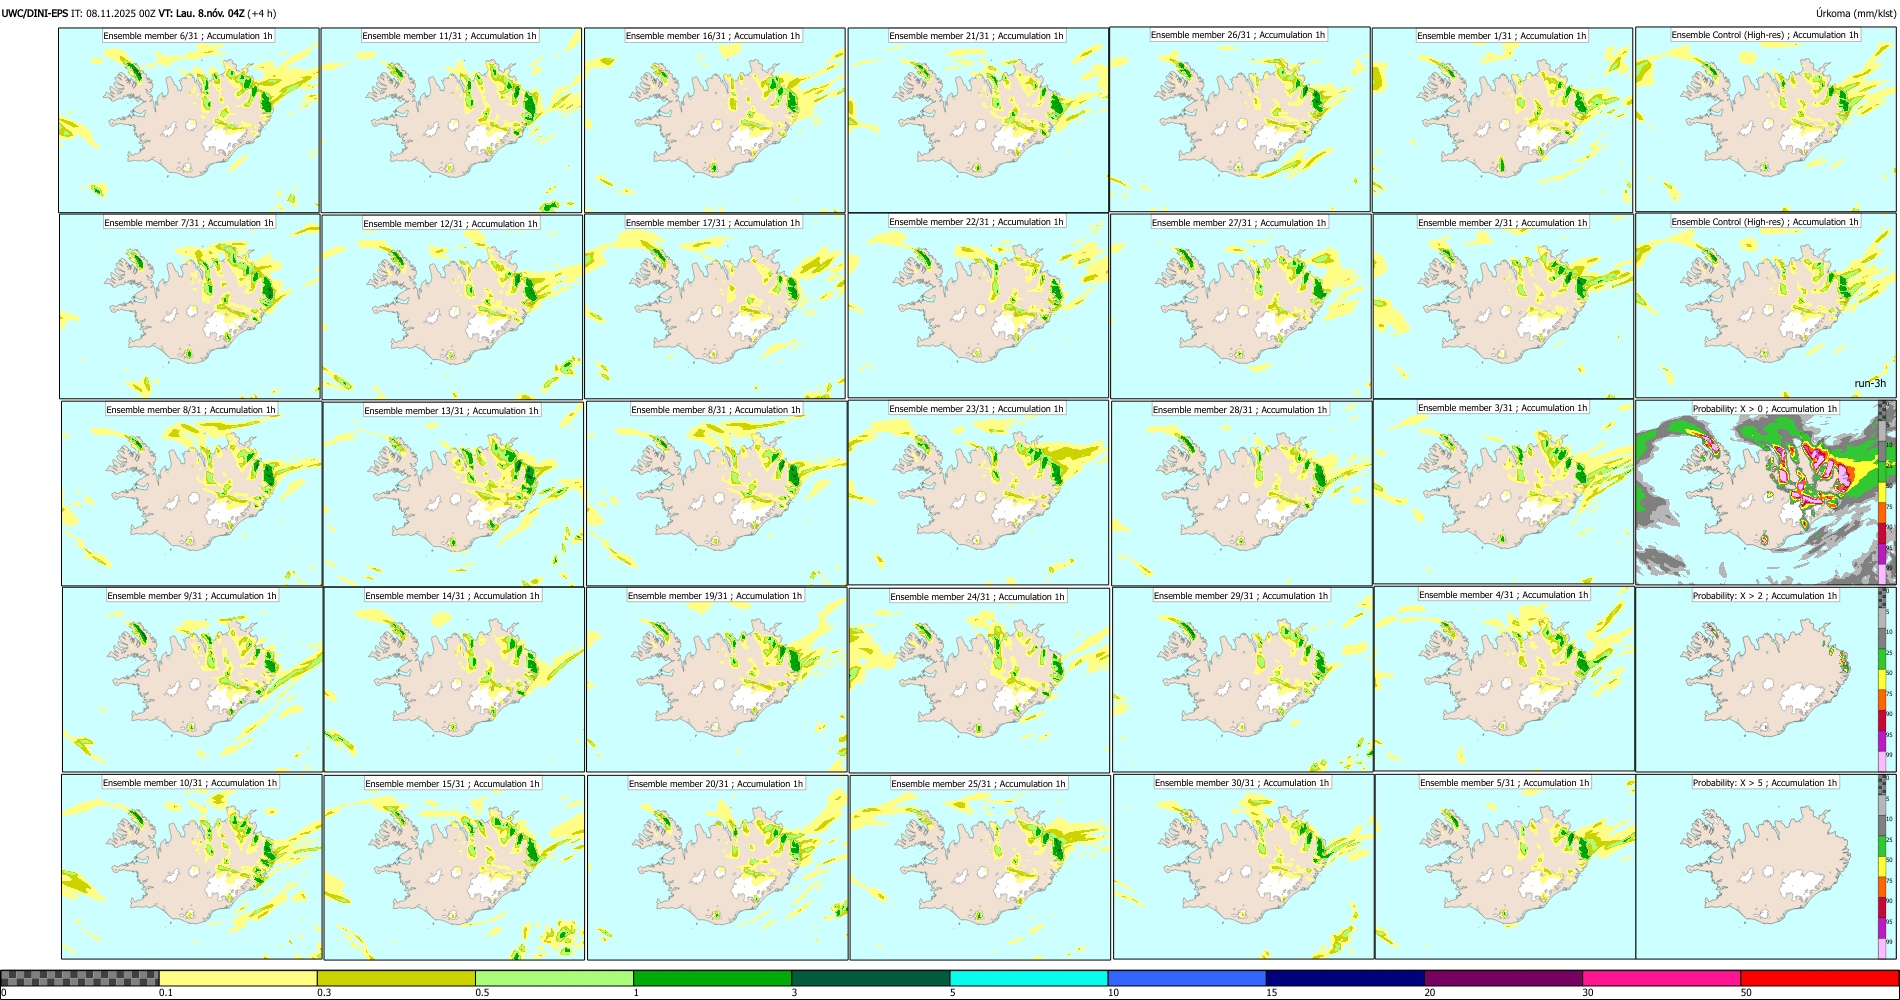Click the 'UWC/DINI-EPS' header text
Image resolution: width=1900 pixels, height=1000 pixels.
pos(35,13)
